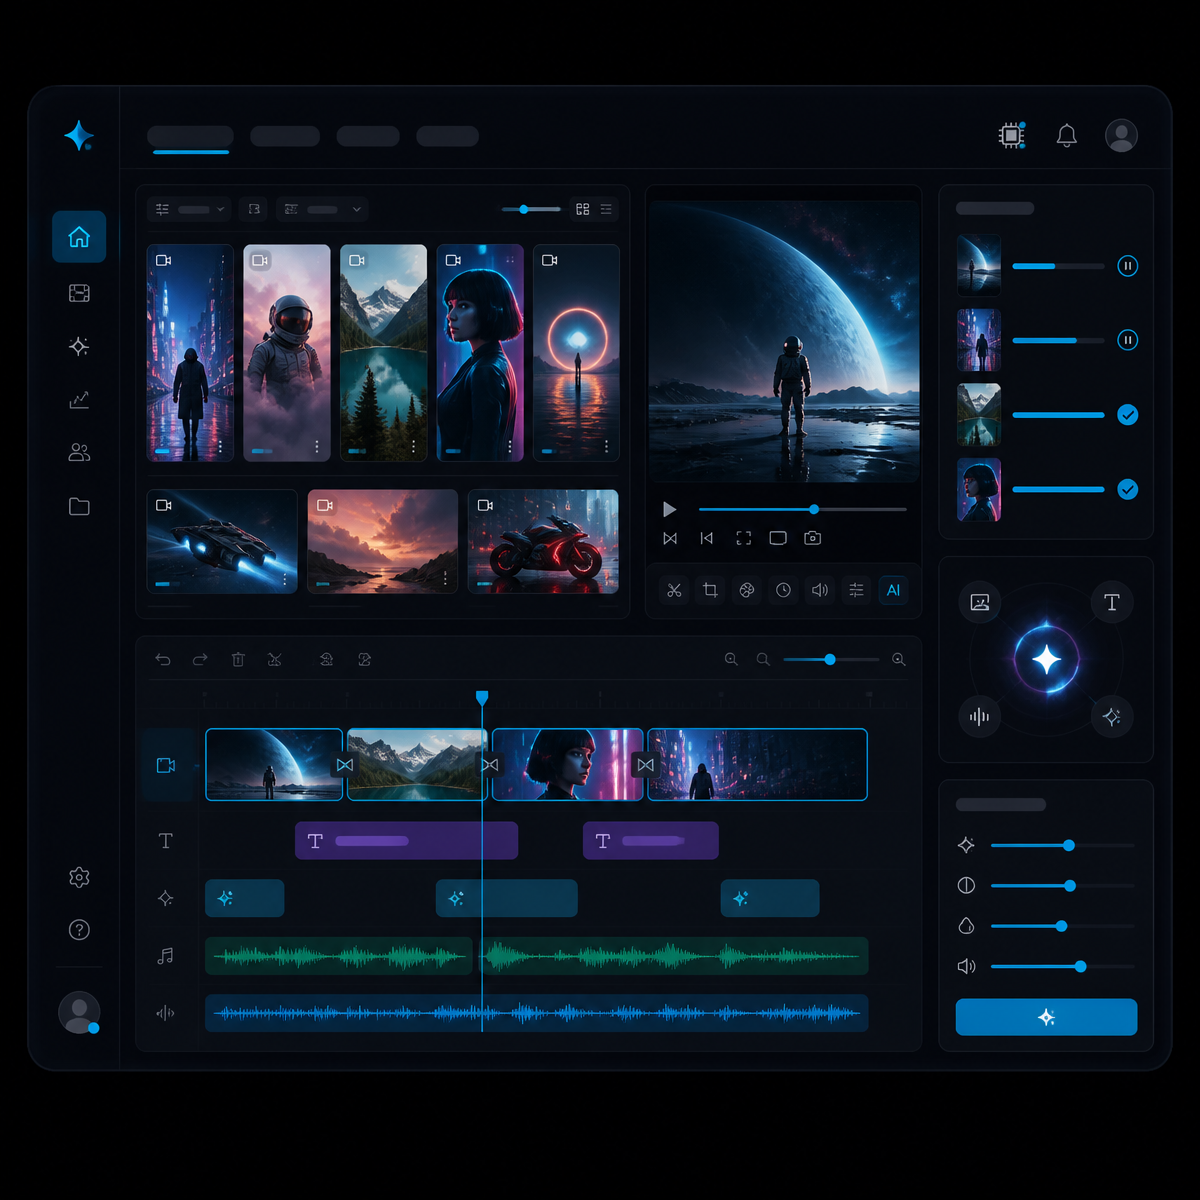Open three-dot menu on woman portrait thumbnail
1200x1200 pixels.
[x=510, y=446]
